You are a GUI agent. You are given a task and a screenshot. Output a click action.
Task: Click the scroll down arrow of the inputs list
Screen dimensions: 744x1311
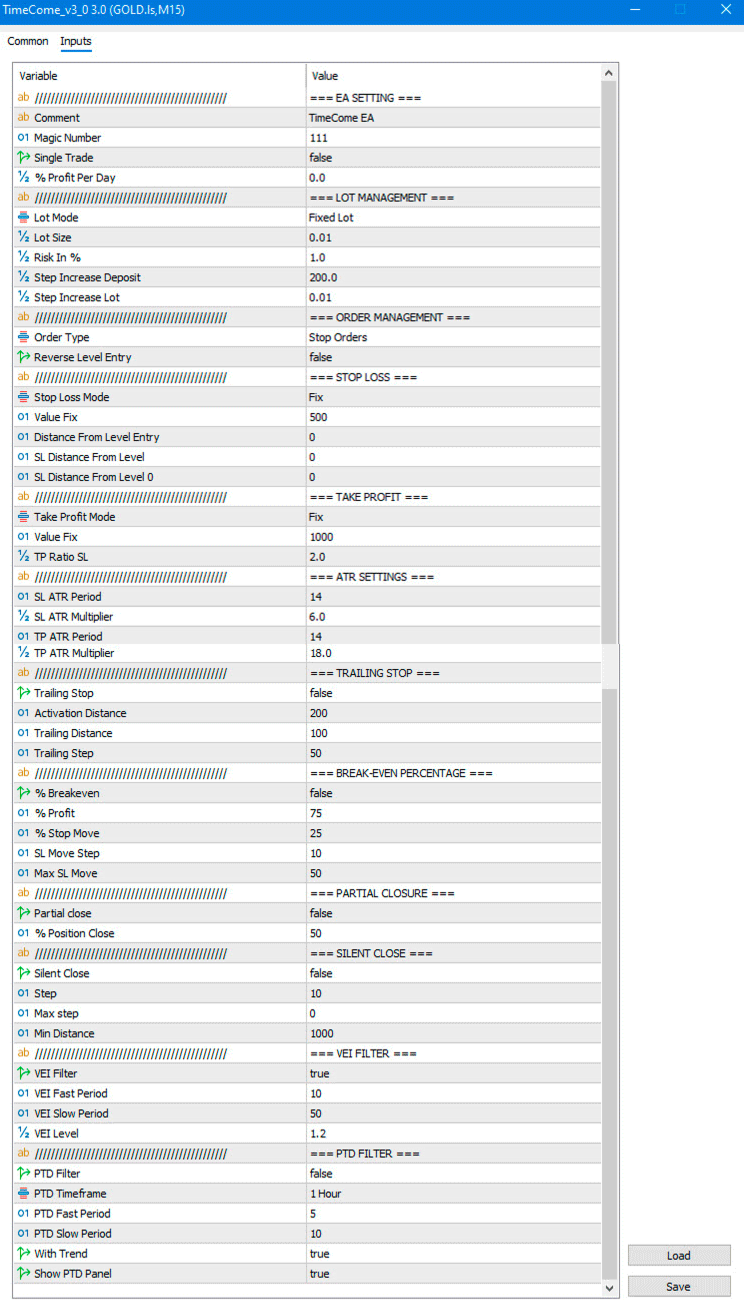point(608,1290)
